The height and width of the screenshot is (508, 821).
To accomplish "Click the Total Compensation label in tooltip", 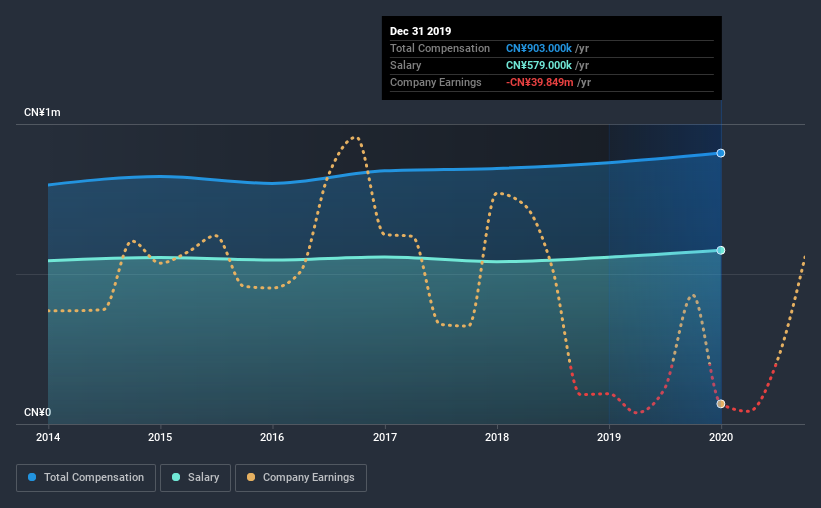I will click(x=440, y=48).
